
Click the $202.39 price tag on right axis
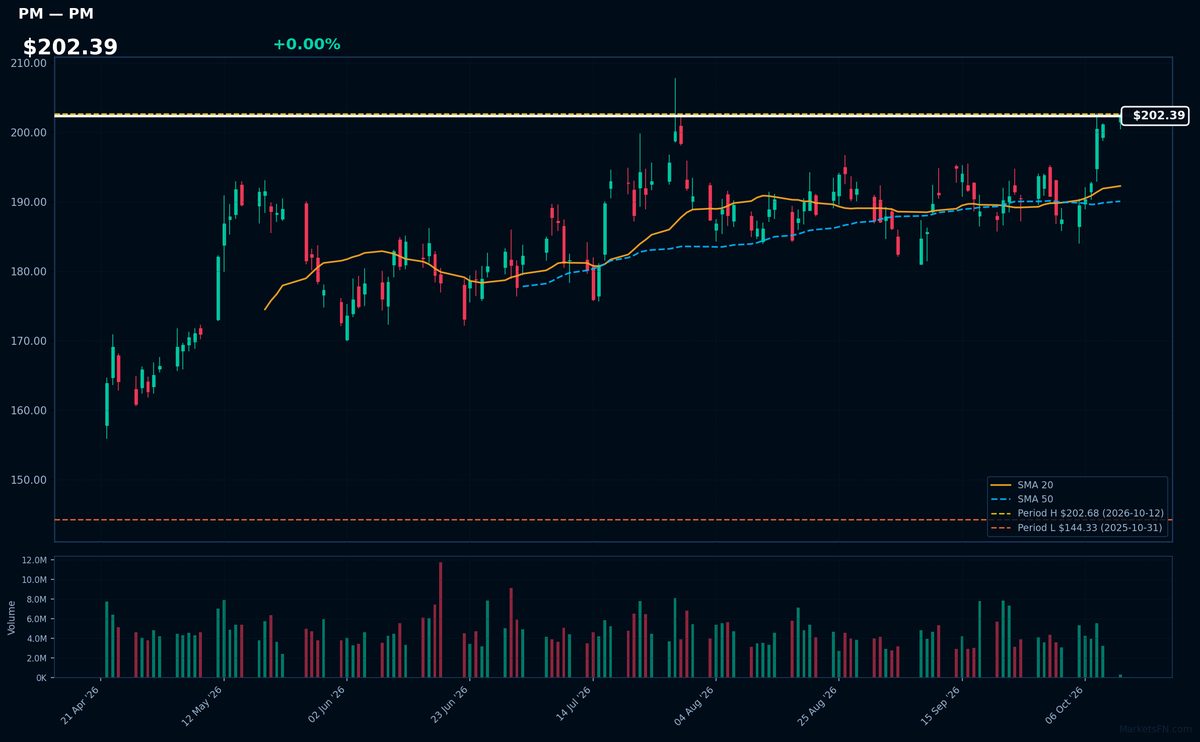1155,116
